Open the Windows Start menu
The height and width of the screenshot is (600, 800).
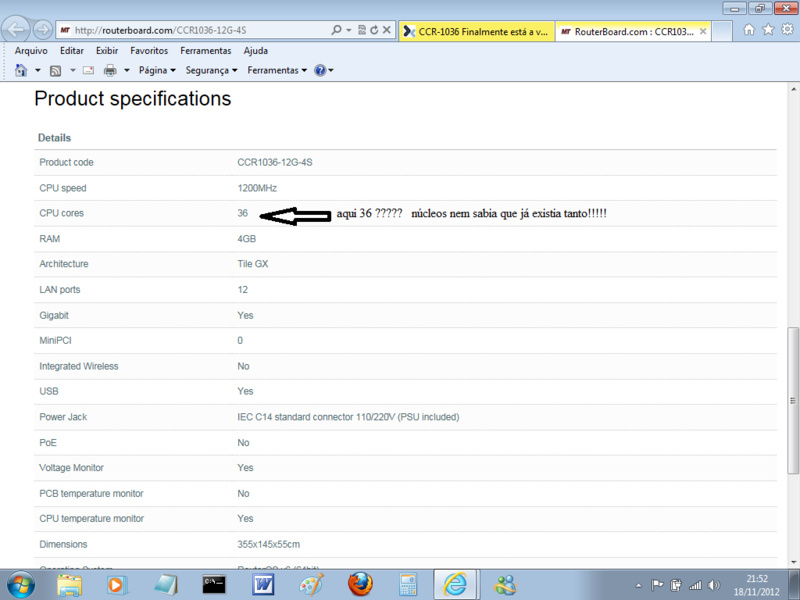21,585
